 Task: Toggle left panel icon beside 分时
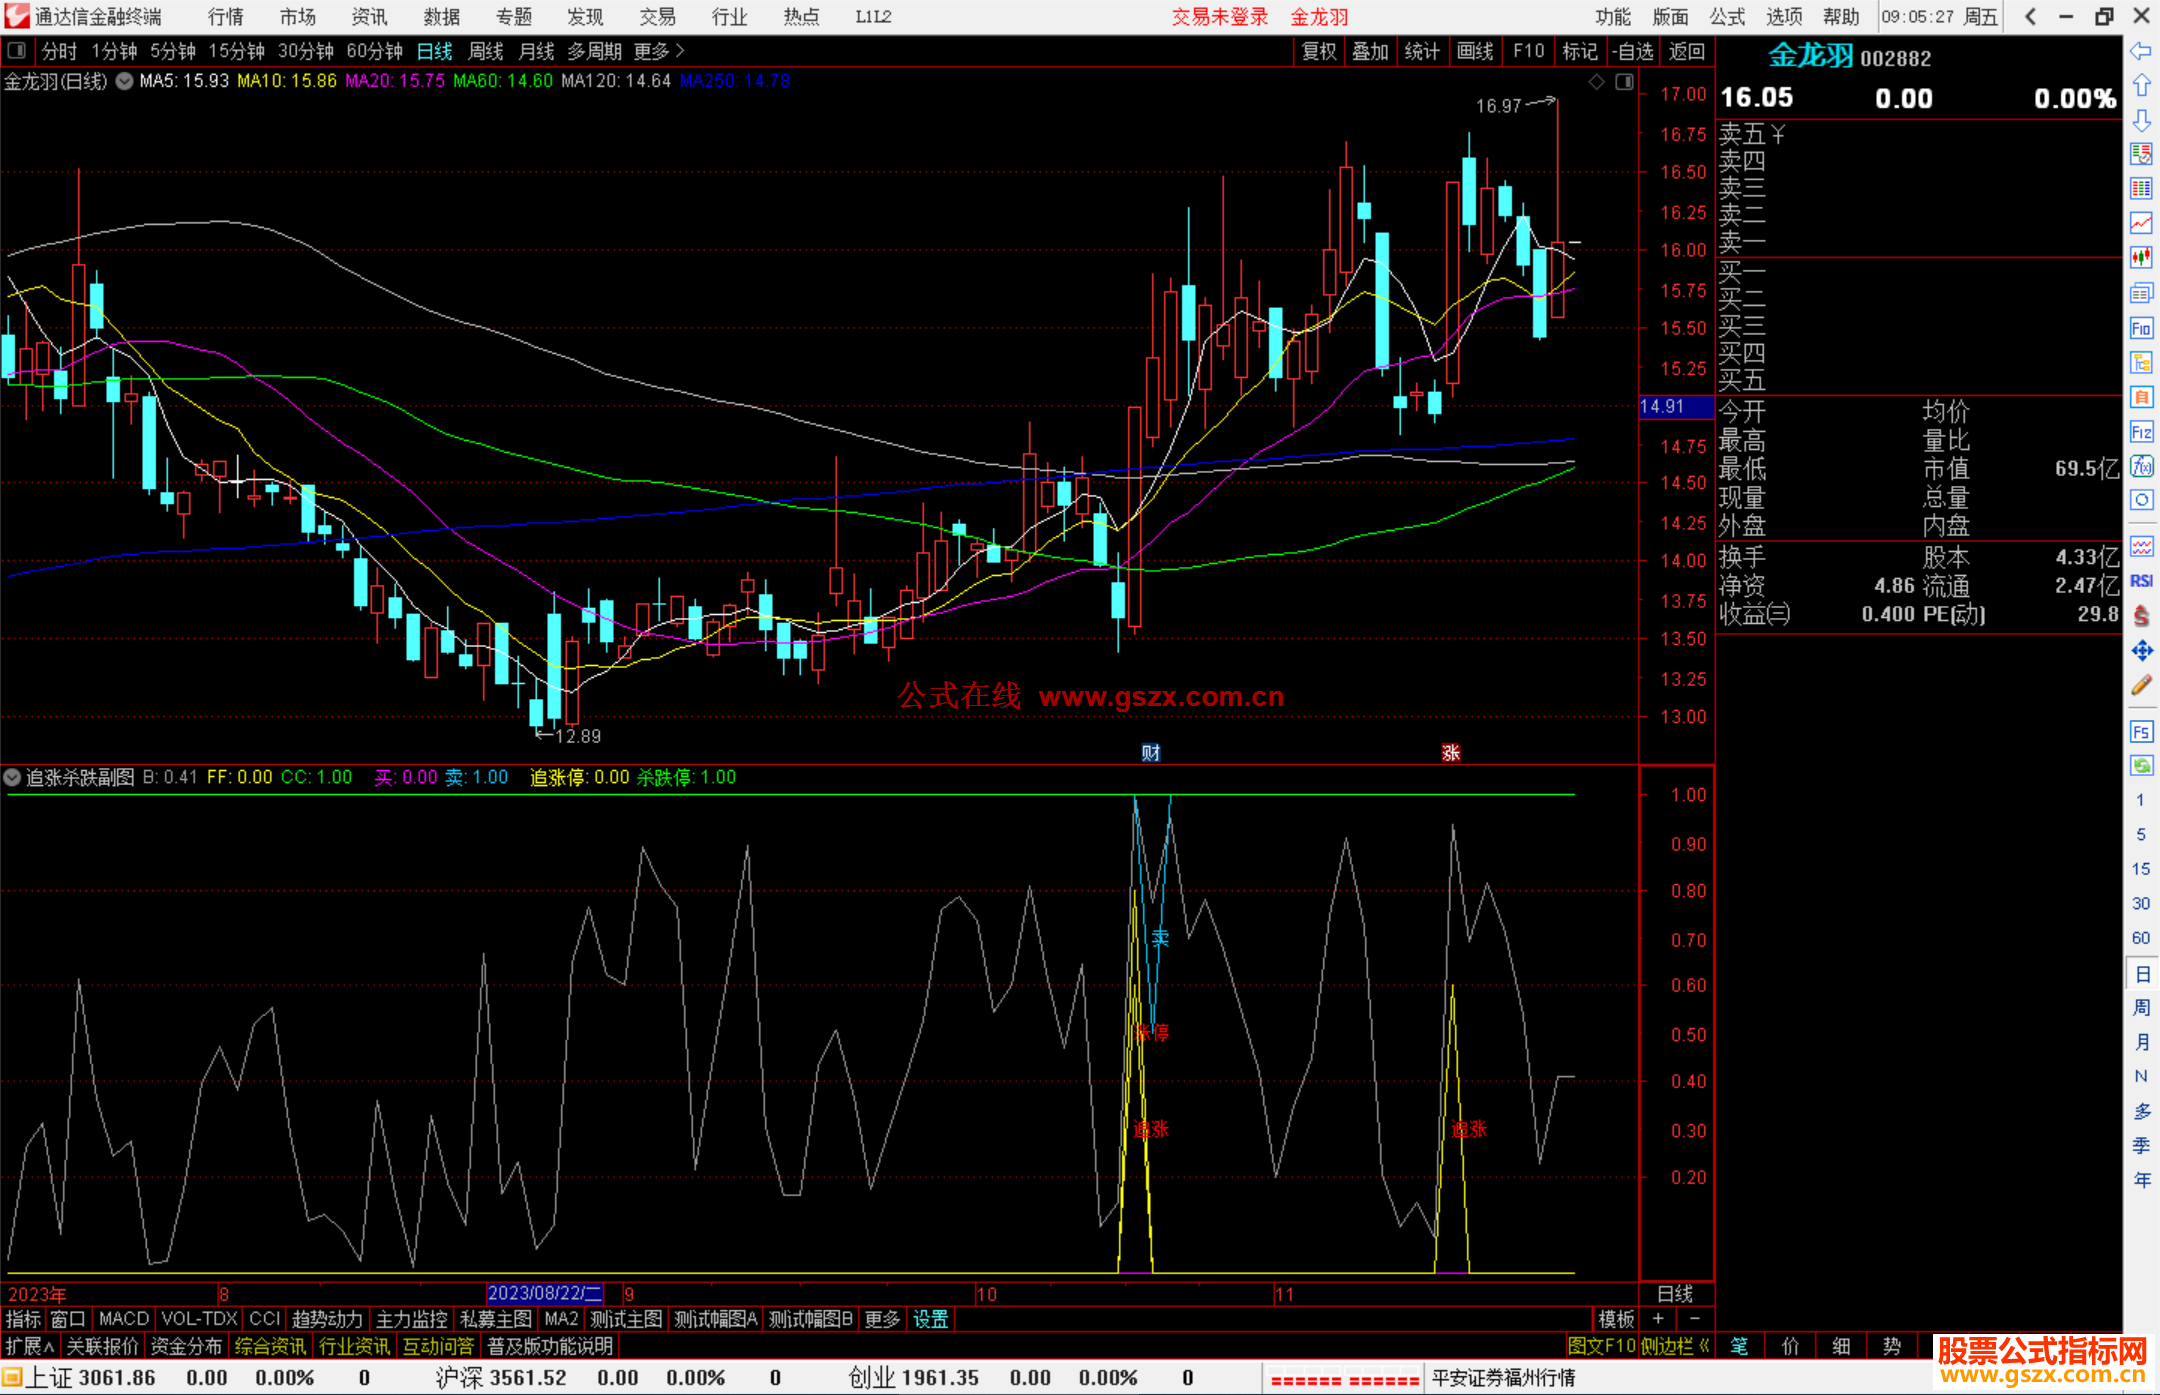[x=17, y=50]
